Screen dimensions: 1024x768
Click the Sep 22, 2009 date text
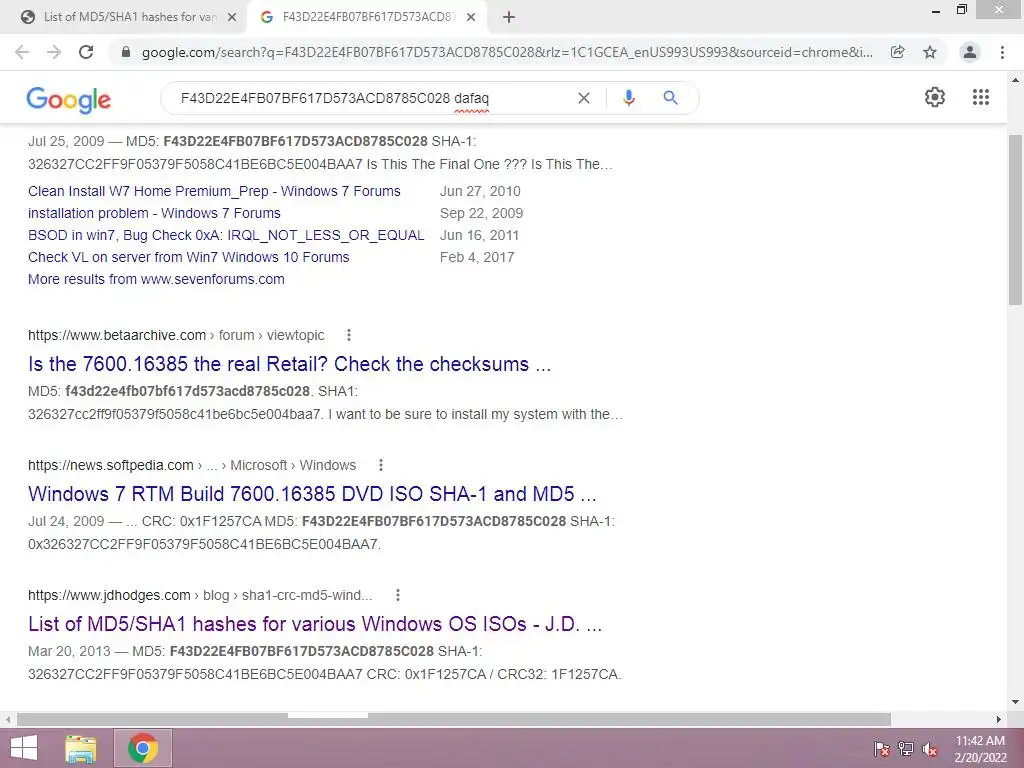481,214
